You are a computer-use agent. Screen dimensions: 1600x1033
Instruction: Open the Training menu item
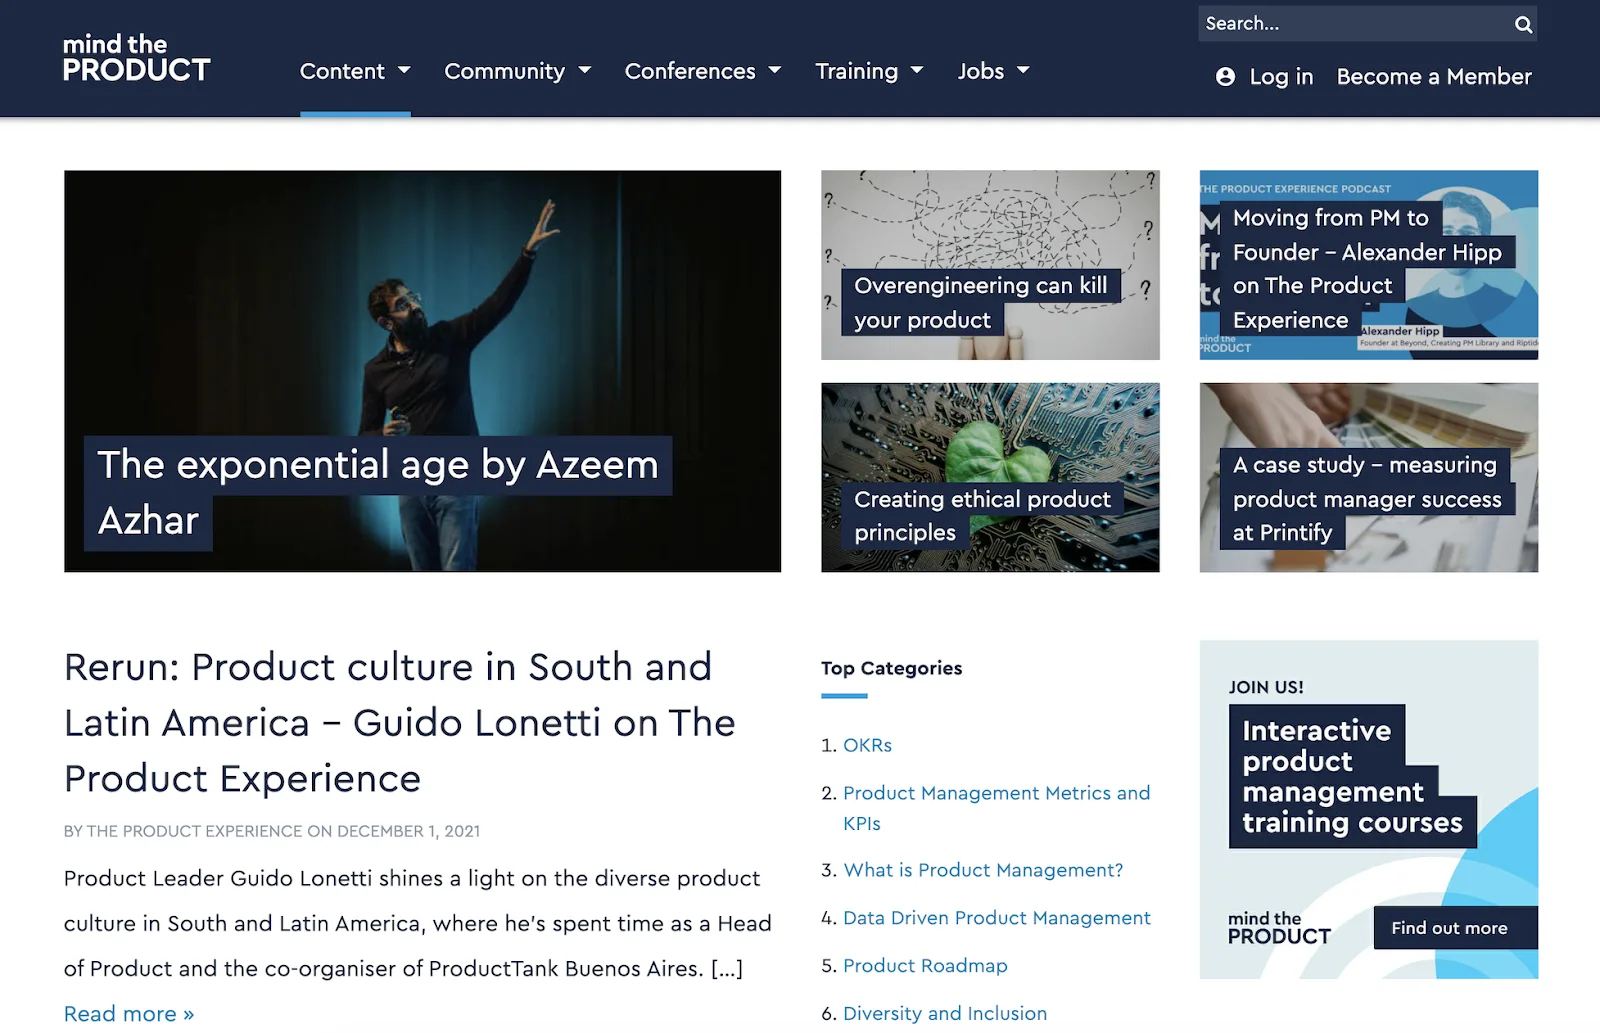pyautogui.click(x=869, y=71)
